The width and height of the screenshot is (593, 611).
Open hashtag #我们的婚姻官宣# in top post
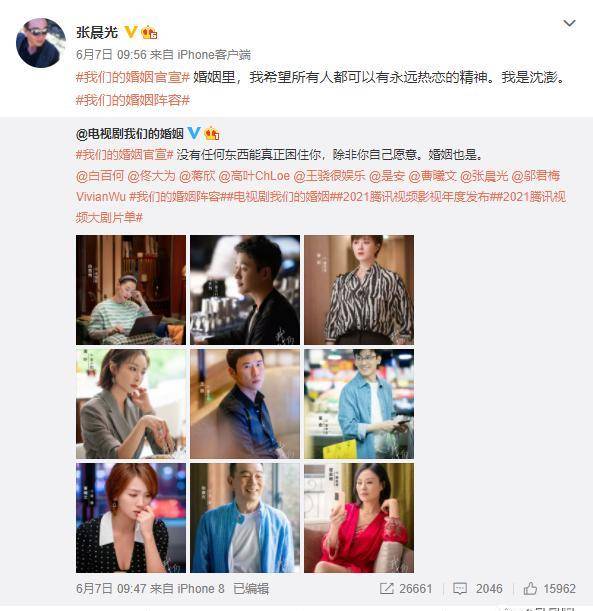133,77
